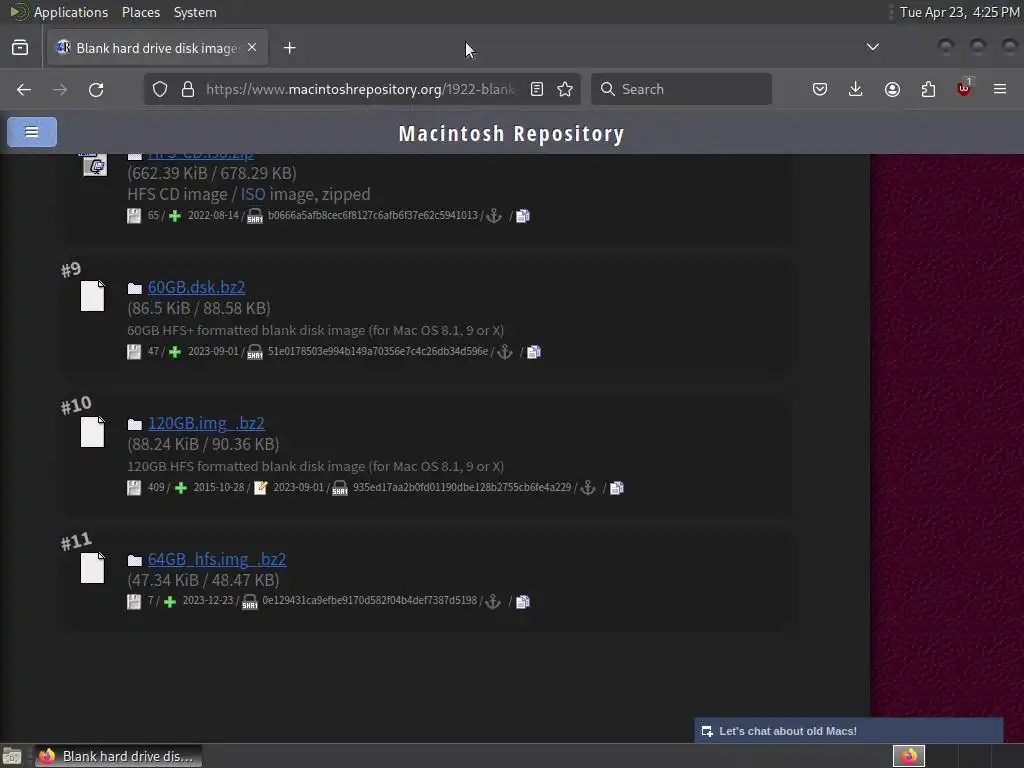Download 120GB.img_.bz2 file
Viewport: 1024px width, 768px height.
206,423
